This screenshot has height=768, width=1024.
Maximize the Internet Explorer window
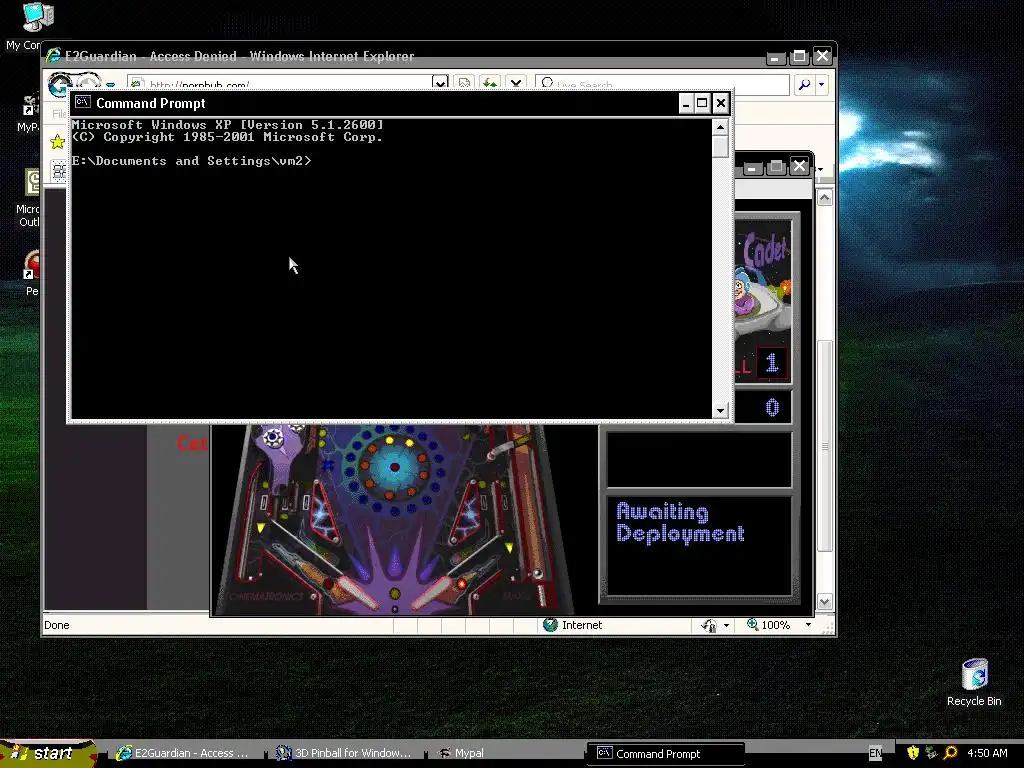tap(799, 57)
